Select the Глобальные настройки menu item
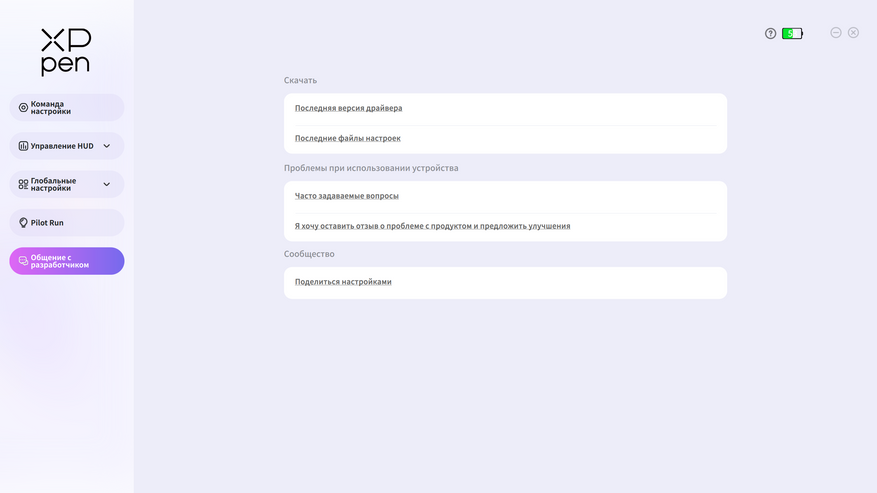The image size is (877, 493). (x=67, y=184)
